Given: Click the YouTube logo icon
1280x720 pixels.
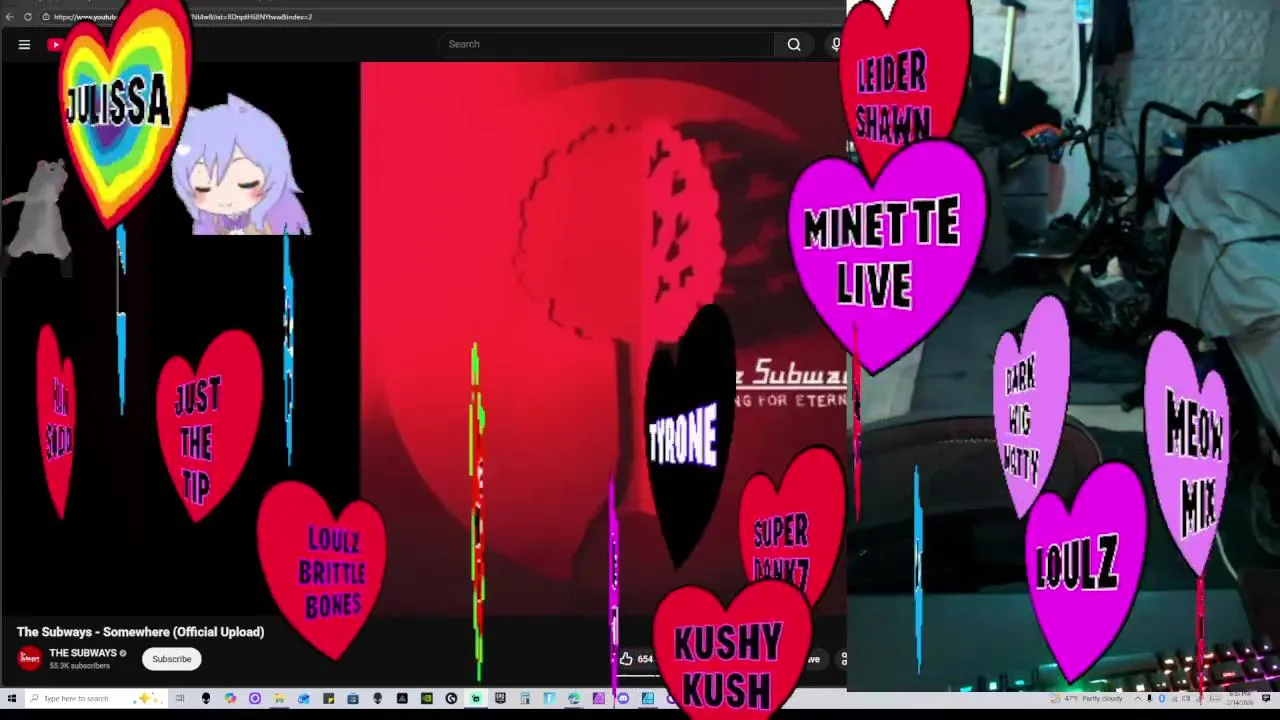Looking at the screenshot, I should tap(54, 44).
